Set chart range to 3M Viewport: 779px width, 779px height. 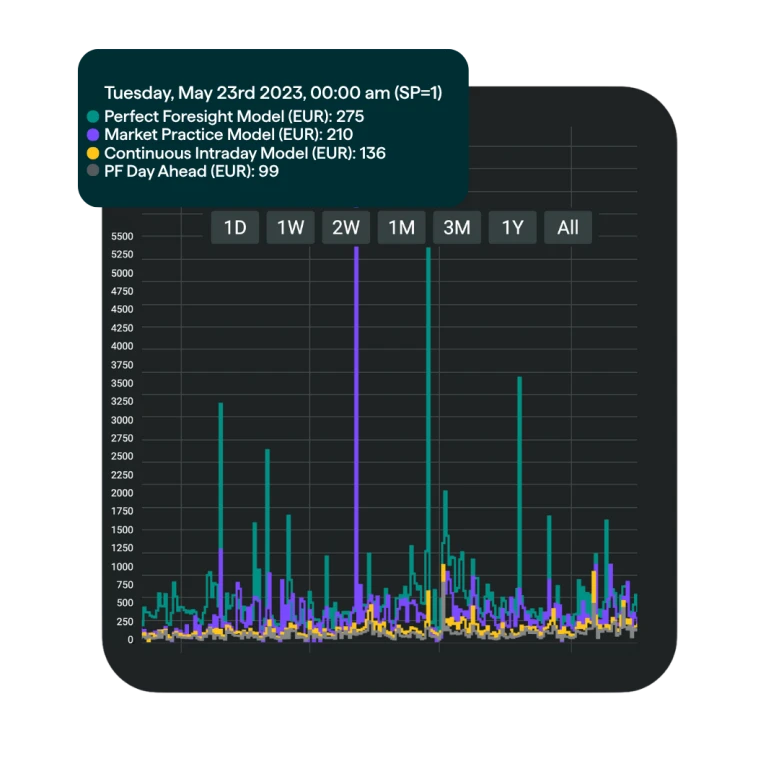coord(457,228)
